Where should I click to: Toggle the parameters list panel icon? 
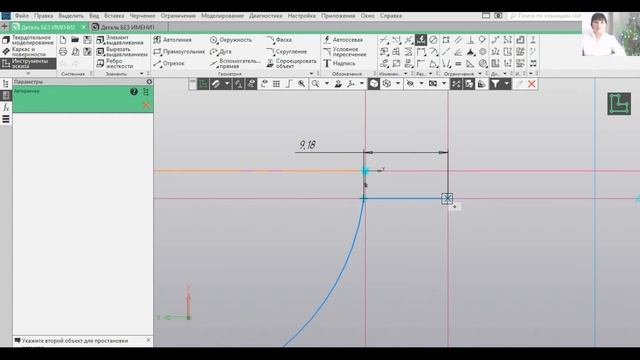click(x=6, y=95)
